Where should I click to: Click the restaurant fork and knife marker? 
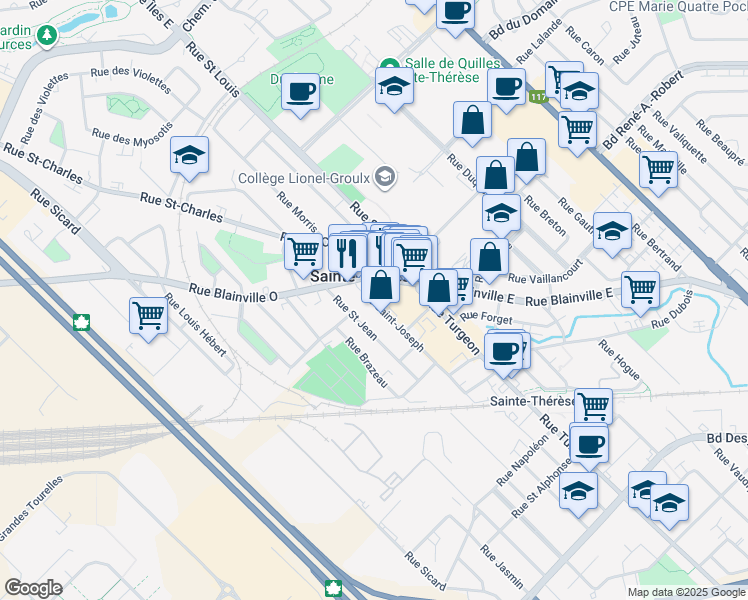(x=347, y=250)
